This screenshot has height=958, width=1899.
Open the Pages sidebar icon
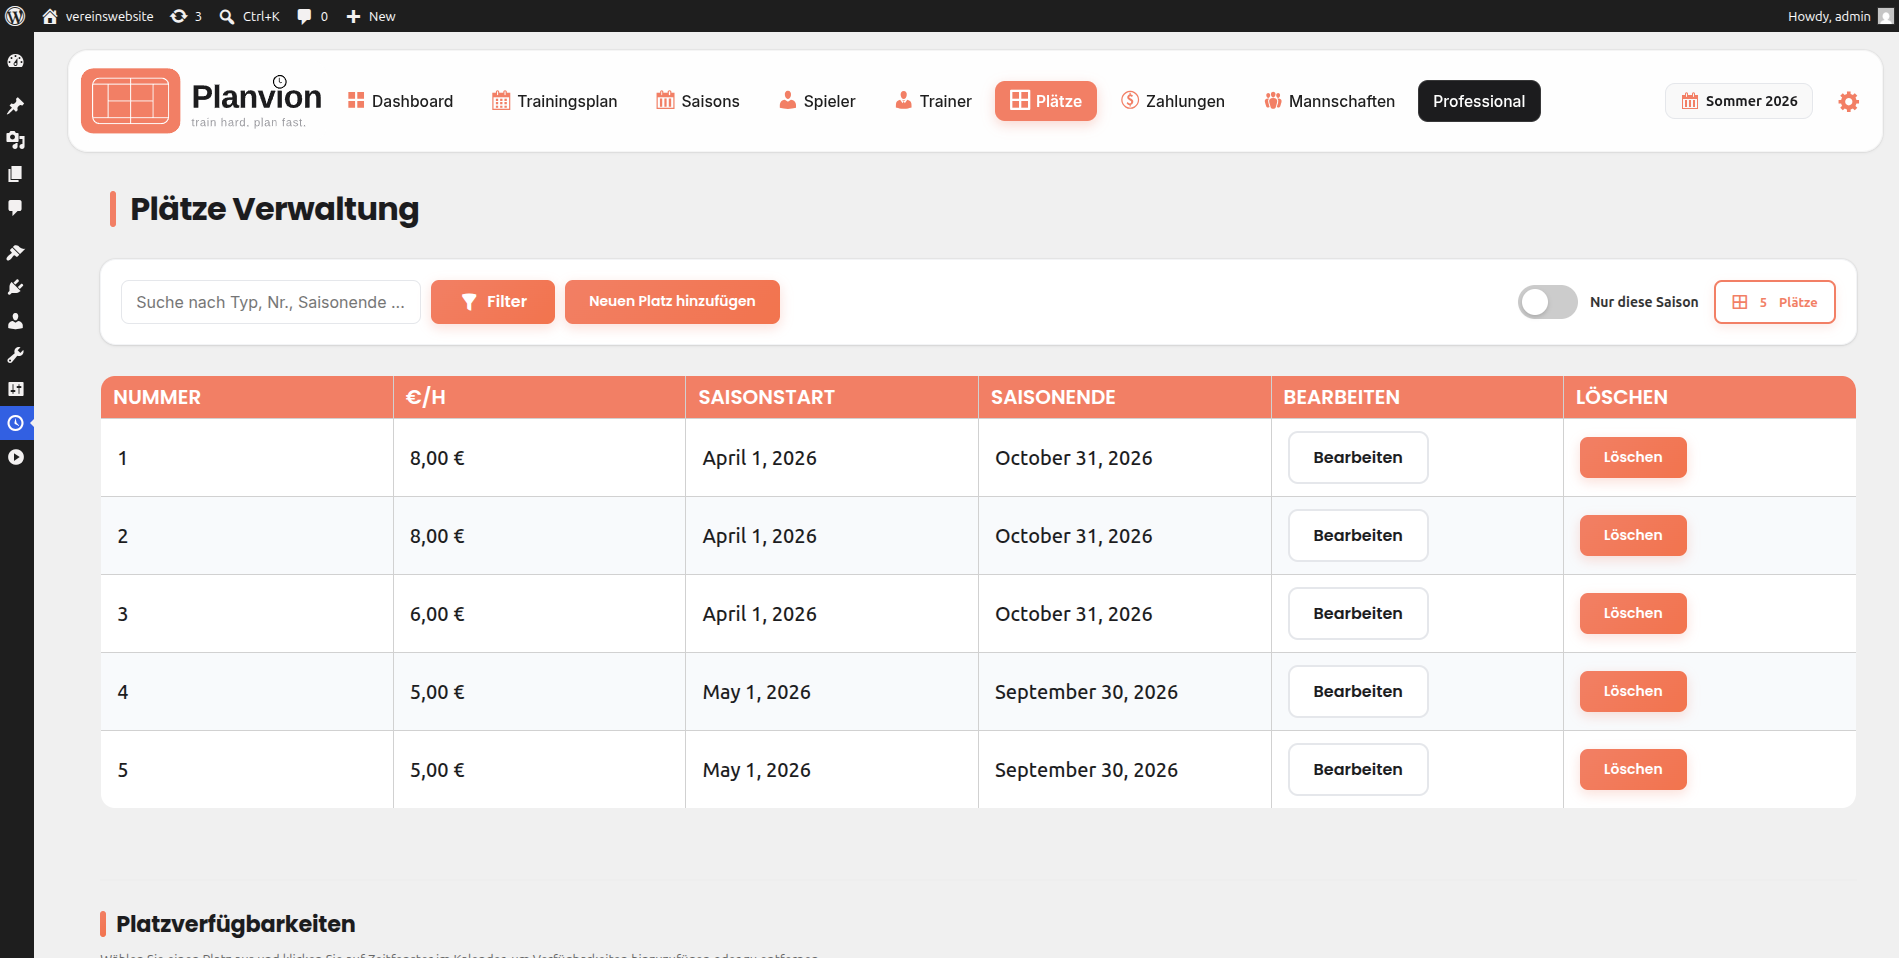click(15, 174)
